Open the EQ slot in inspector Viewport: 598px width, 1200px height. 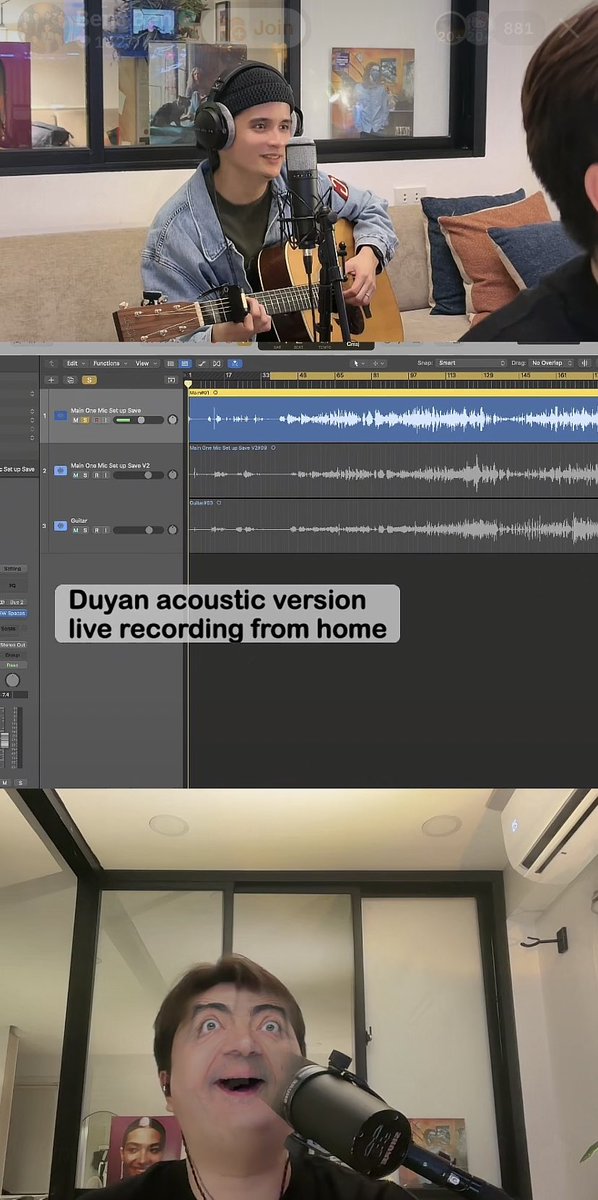[x=12, y=585]
